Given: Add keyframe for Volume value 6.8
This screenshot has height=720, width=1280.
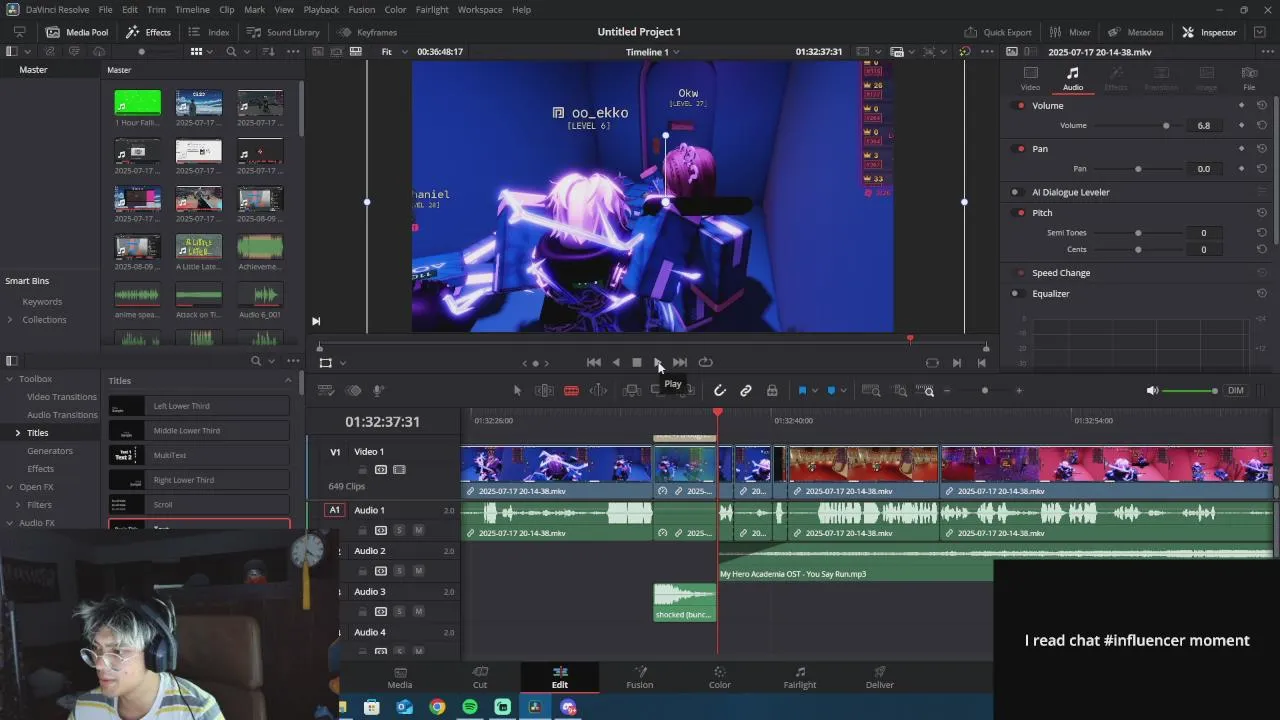Looking at the screenshot, I should 1242,126.
